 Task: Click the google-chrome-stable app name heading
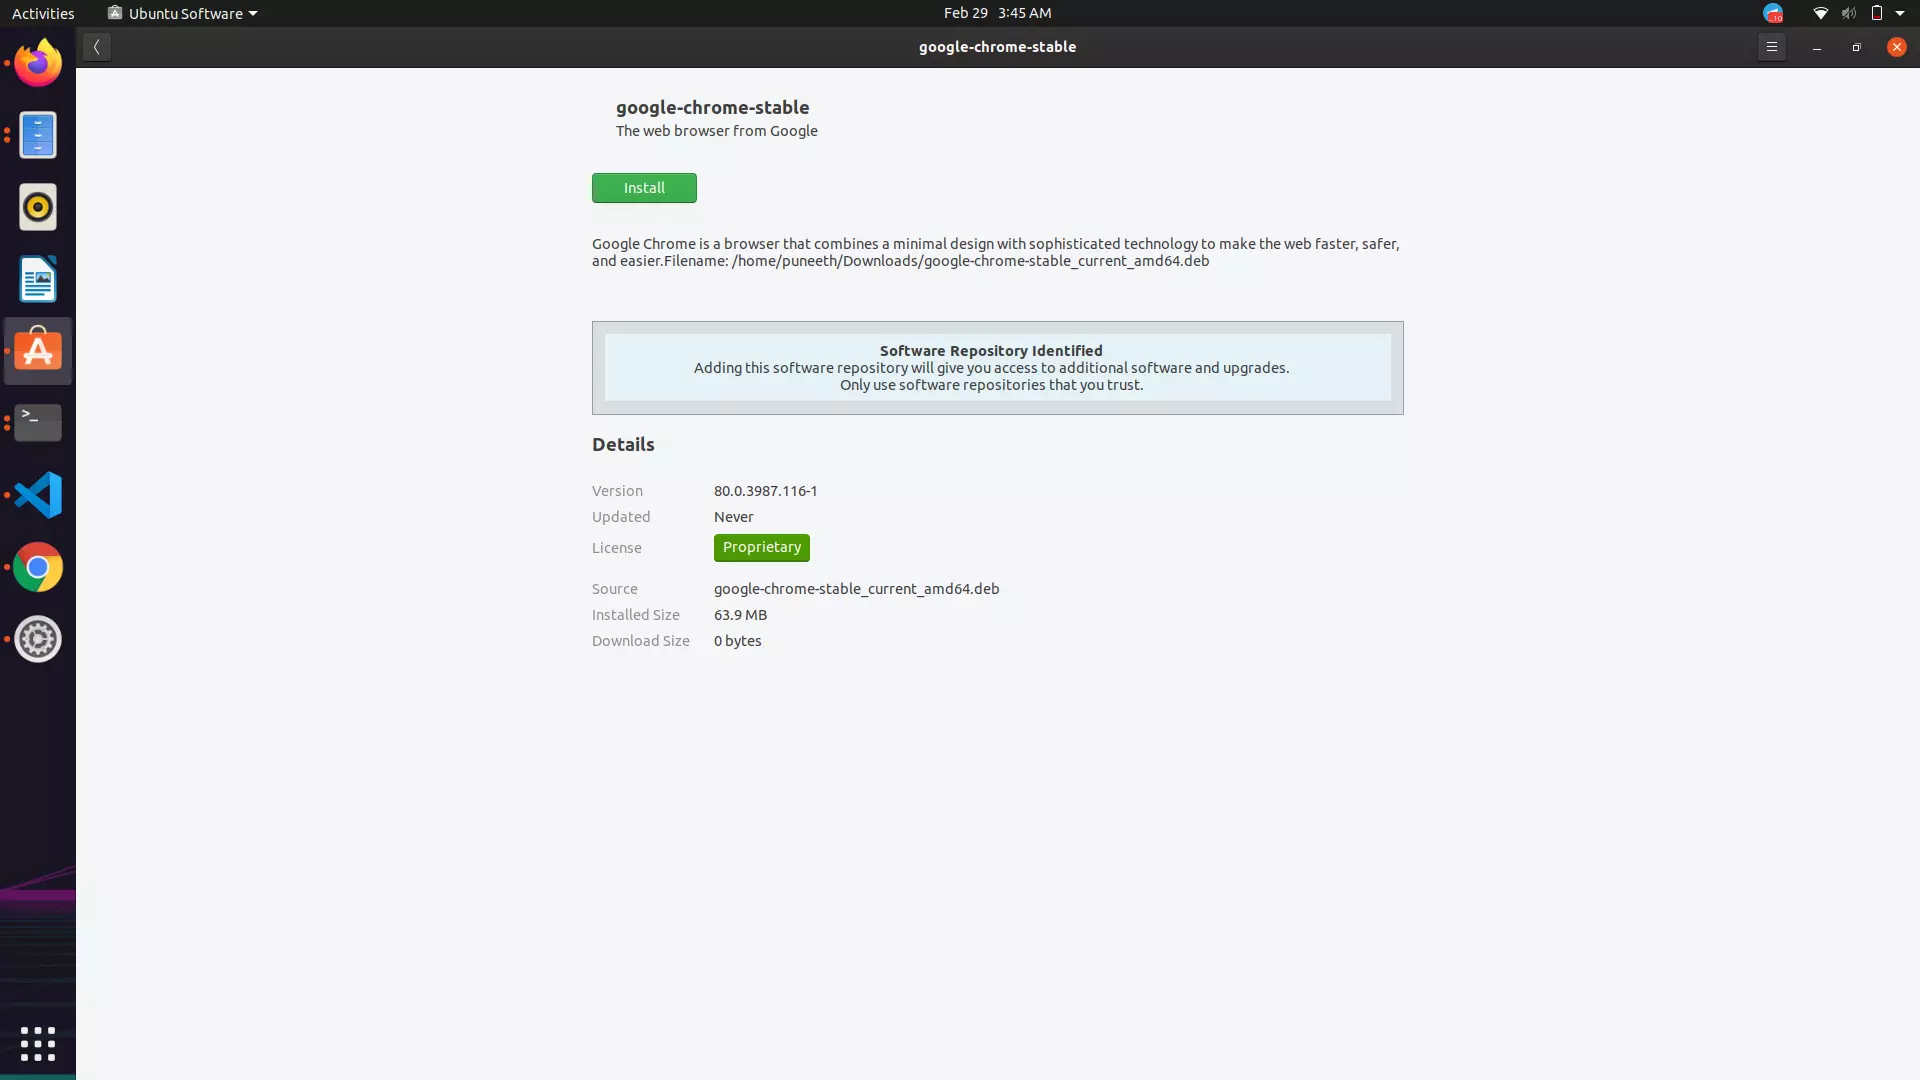tap(712, 107)
